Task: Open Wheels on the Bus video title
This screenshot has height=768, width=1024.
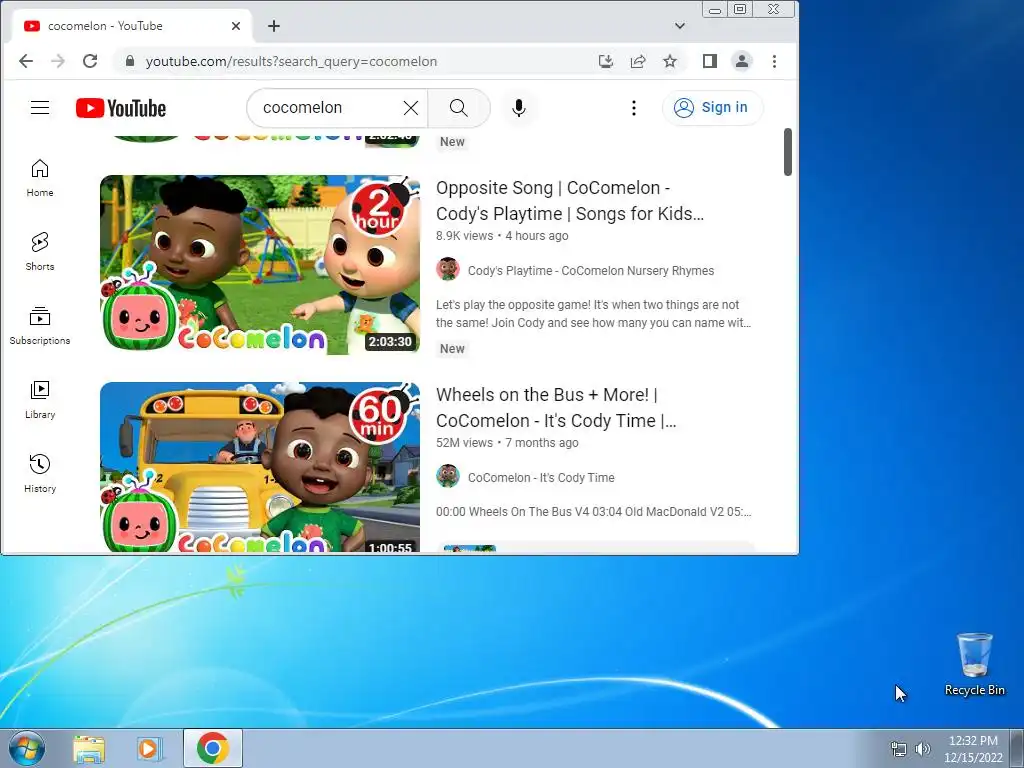Action: click(556, 408)
